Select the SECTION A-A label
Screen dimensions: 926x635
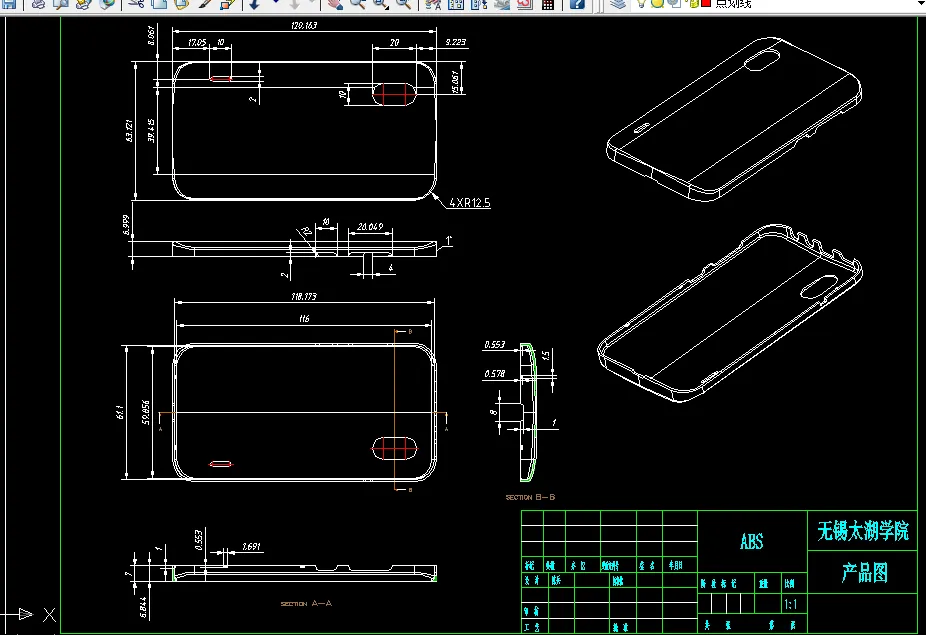point(306,603)
